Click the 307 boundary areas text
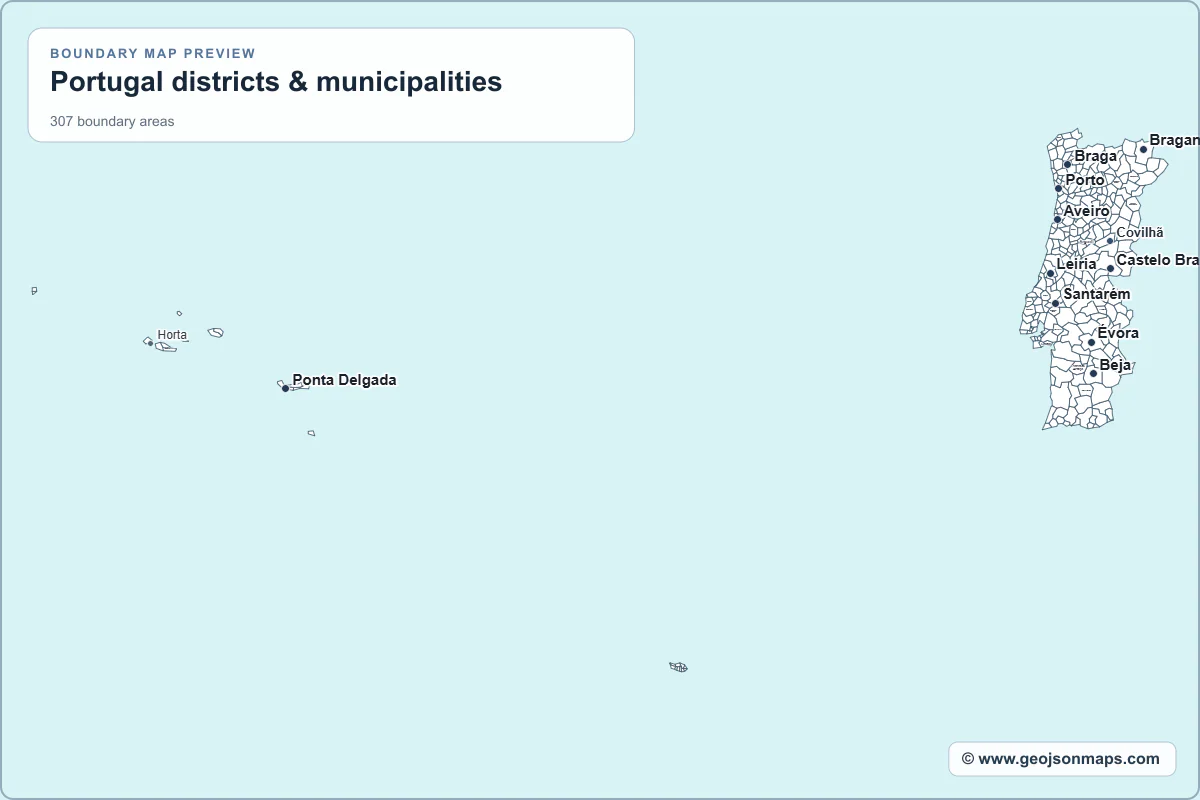Viewport: 1200px width, 800px height. (x=112, y=122)
